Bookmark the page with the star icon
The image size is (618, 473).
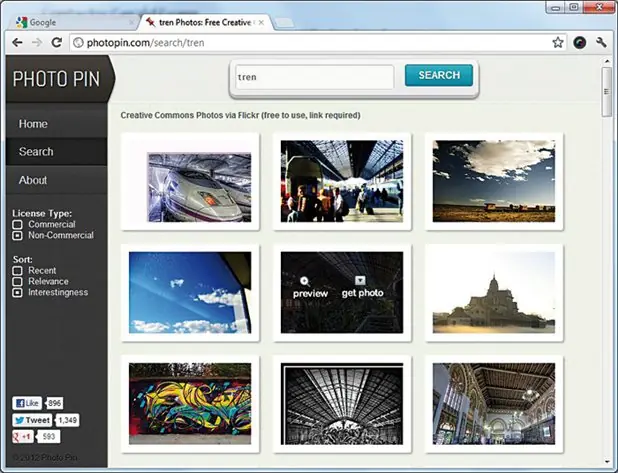pos(558,42)
